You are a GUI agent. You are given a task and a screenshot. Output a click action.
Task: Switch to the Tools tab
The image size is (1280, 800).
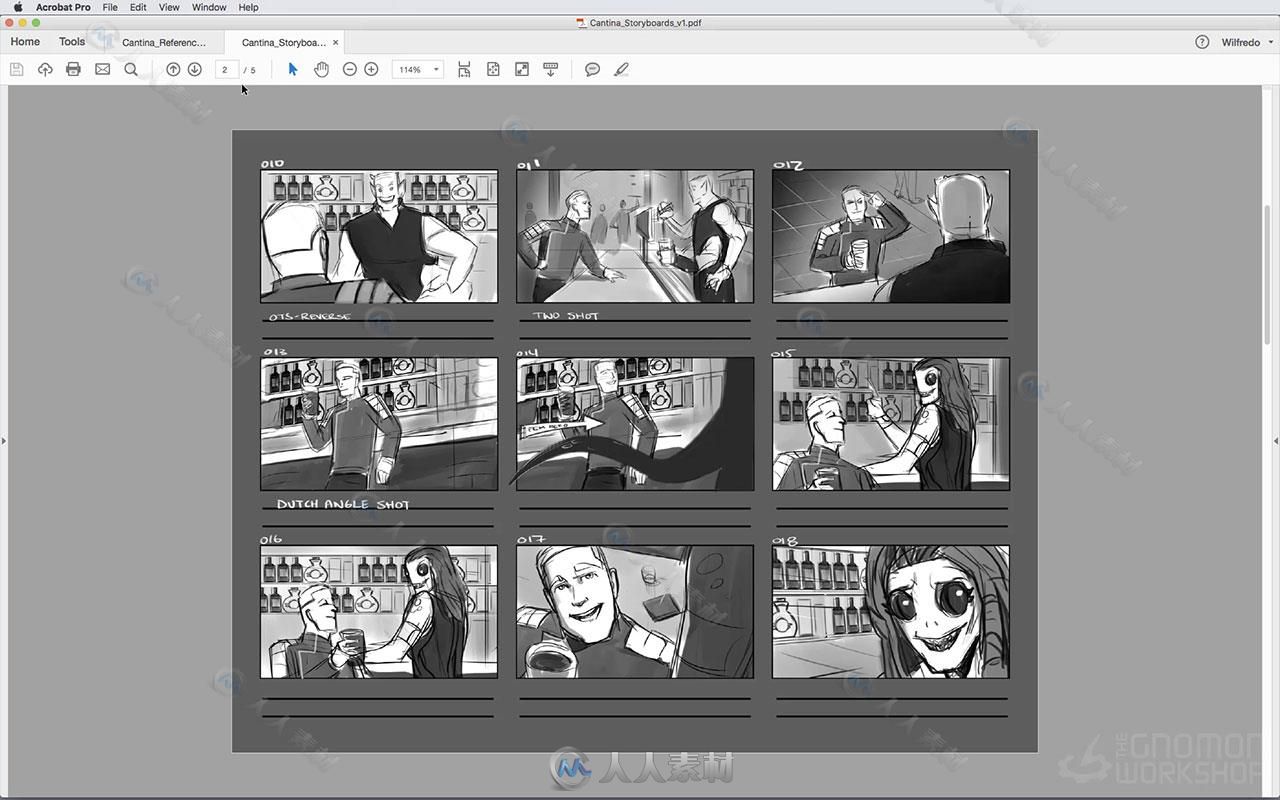(x=72, y=42)
